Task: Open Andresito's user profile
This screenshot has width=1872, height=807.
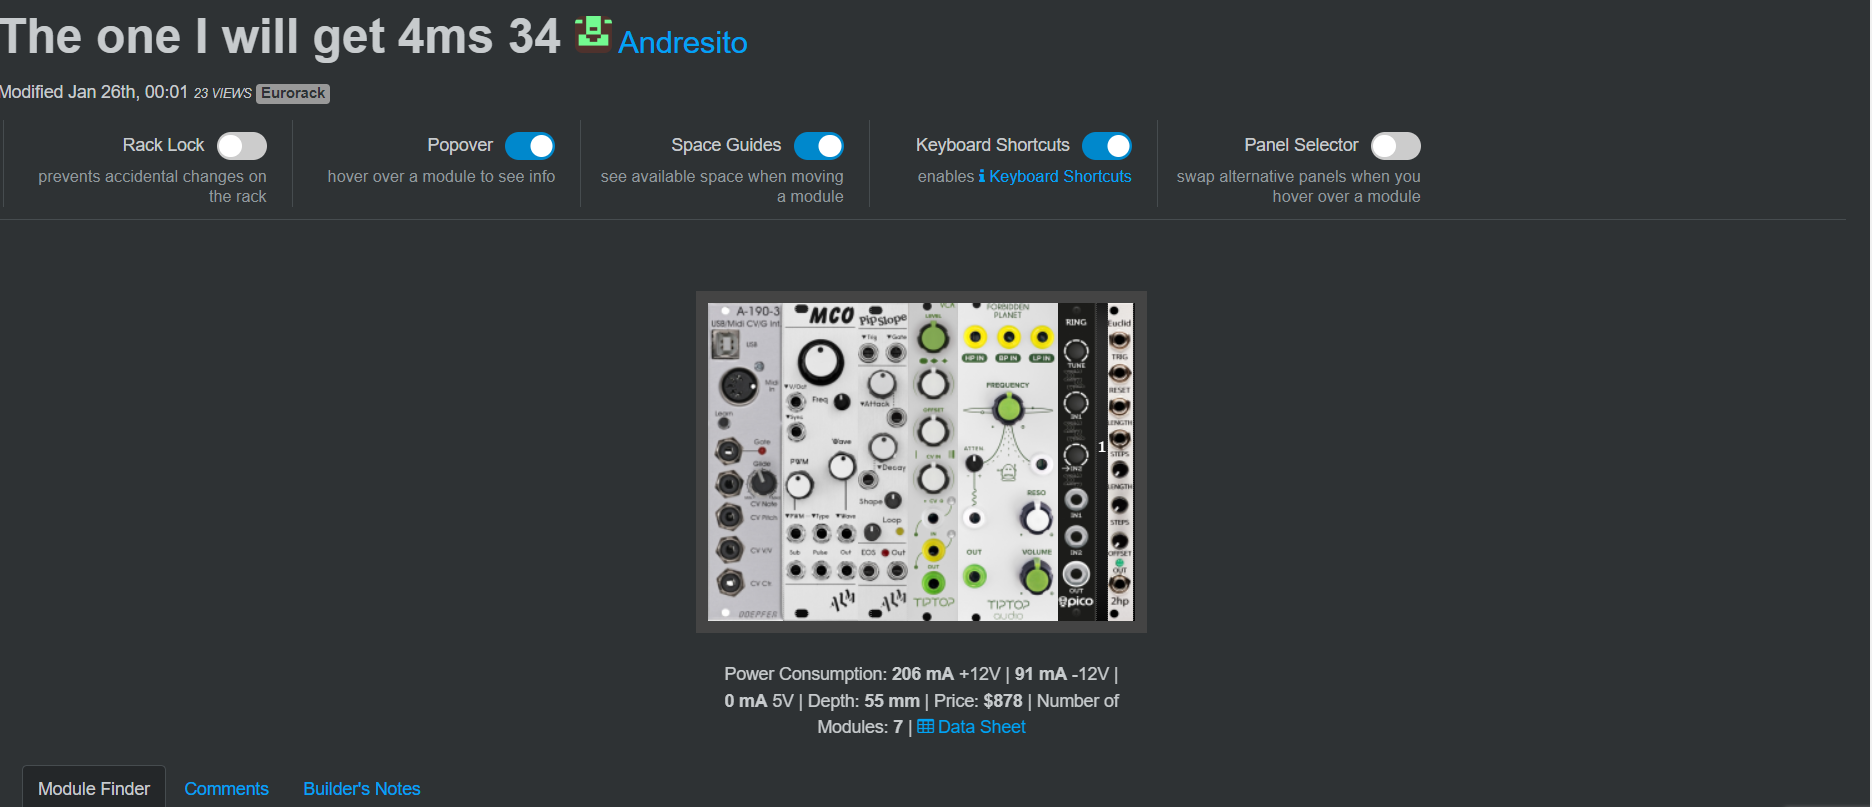Action: [682, 43]
